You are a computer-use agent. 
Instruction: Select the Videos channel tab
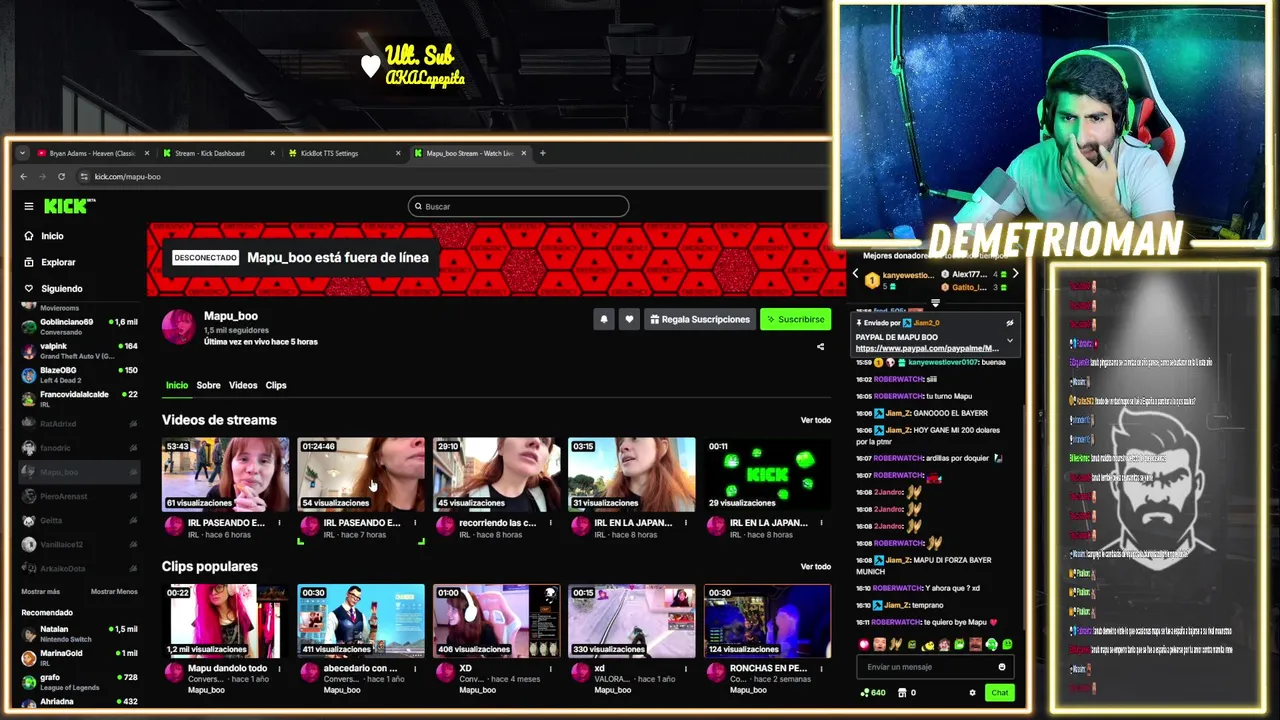(243, 385)
